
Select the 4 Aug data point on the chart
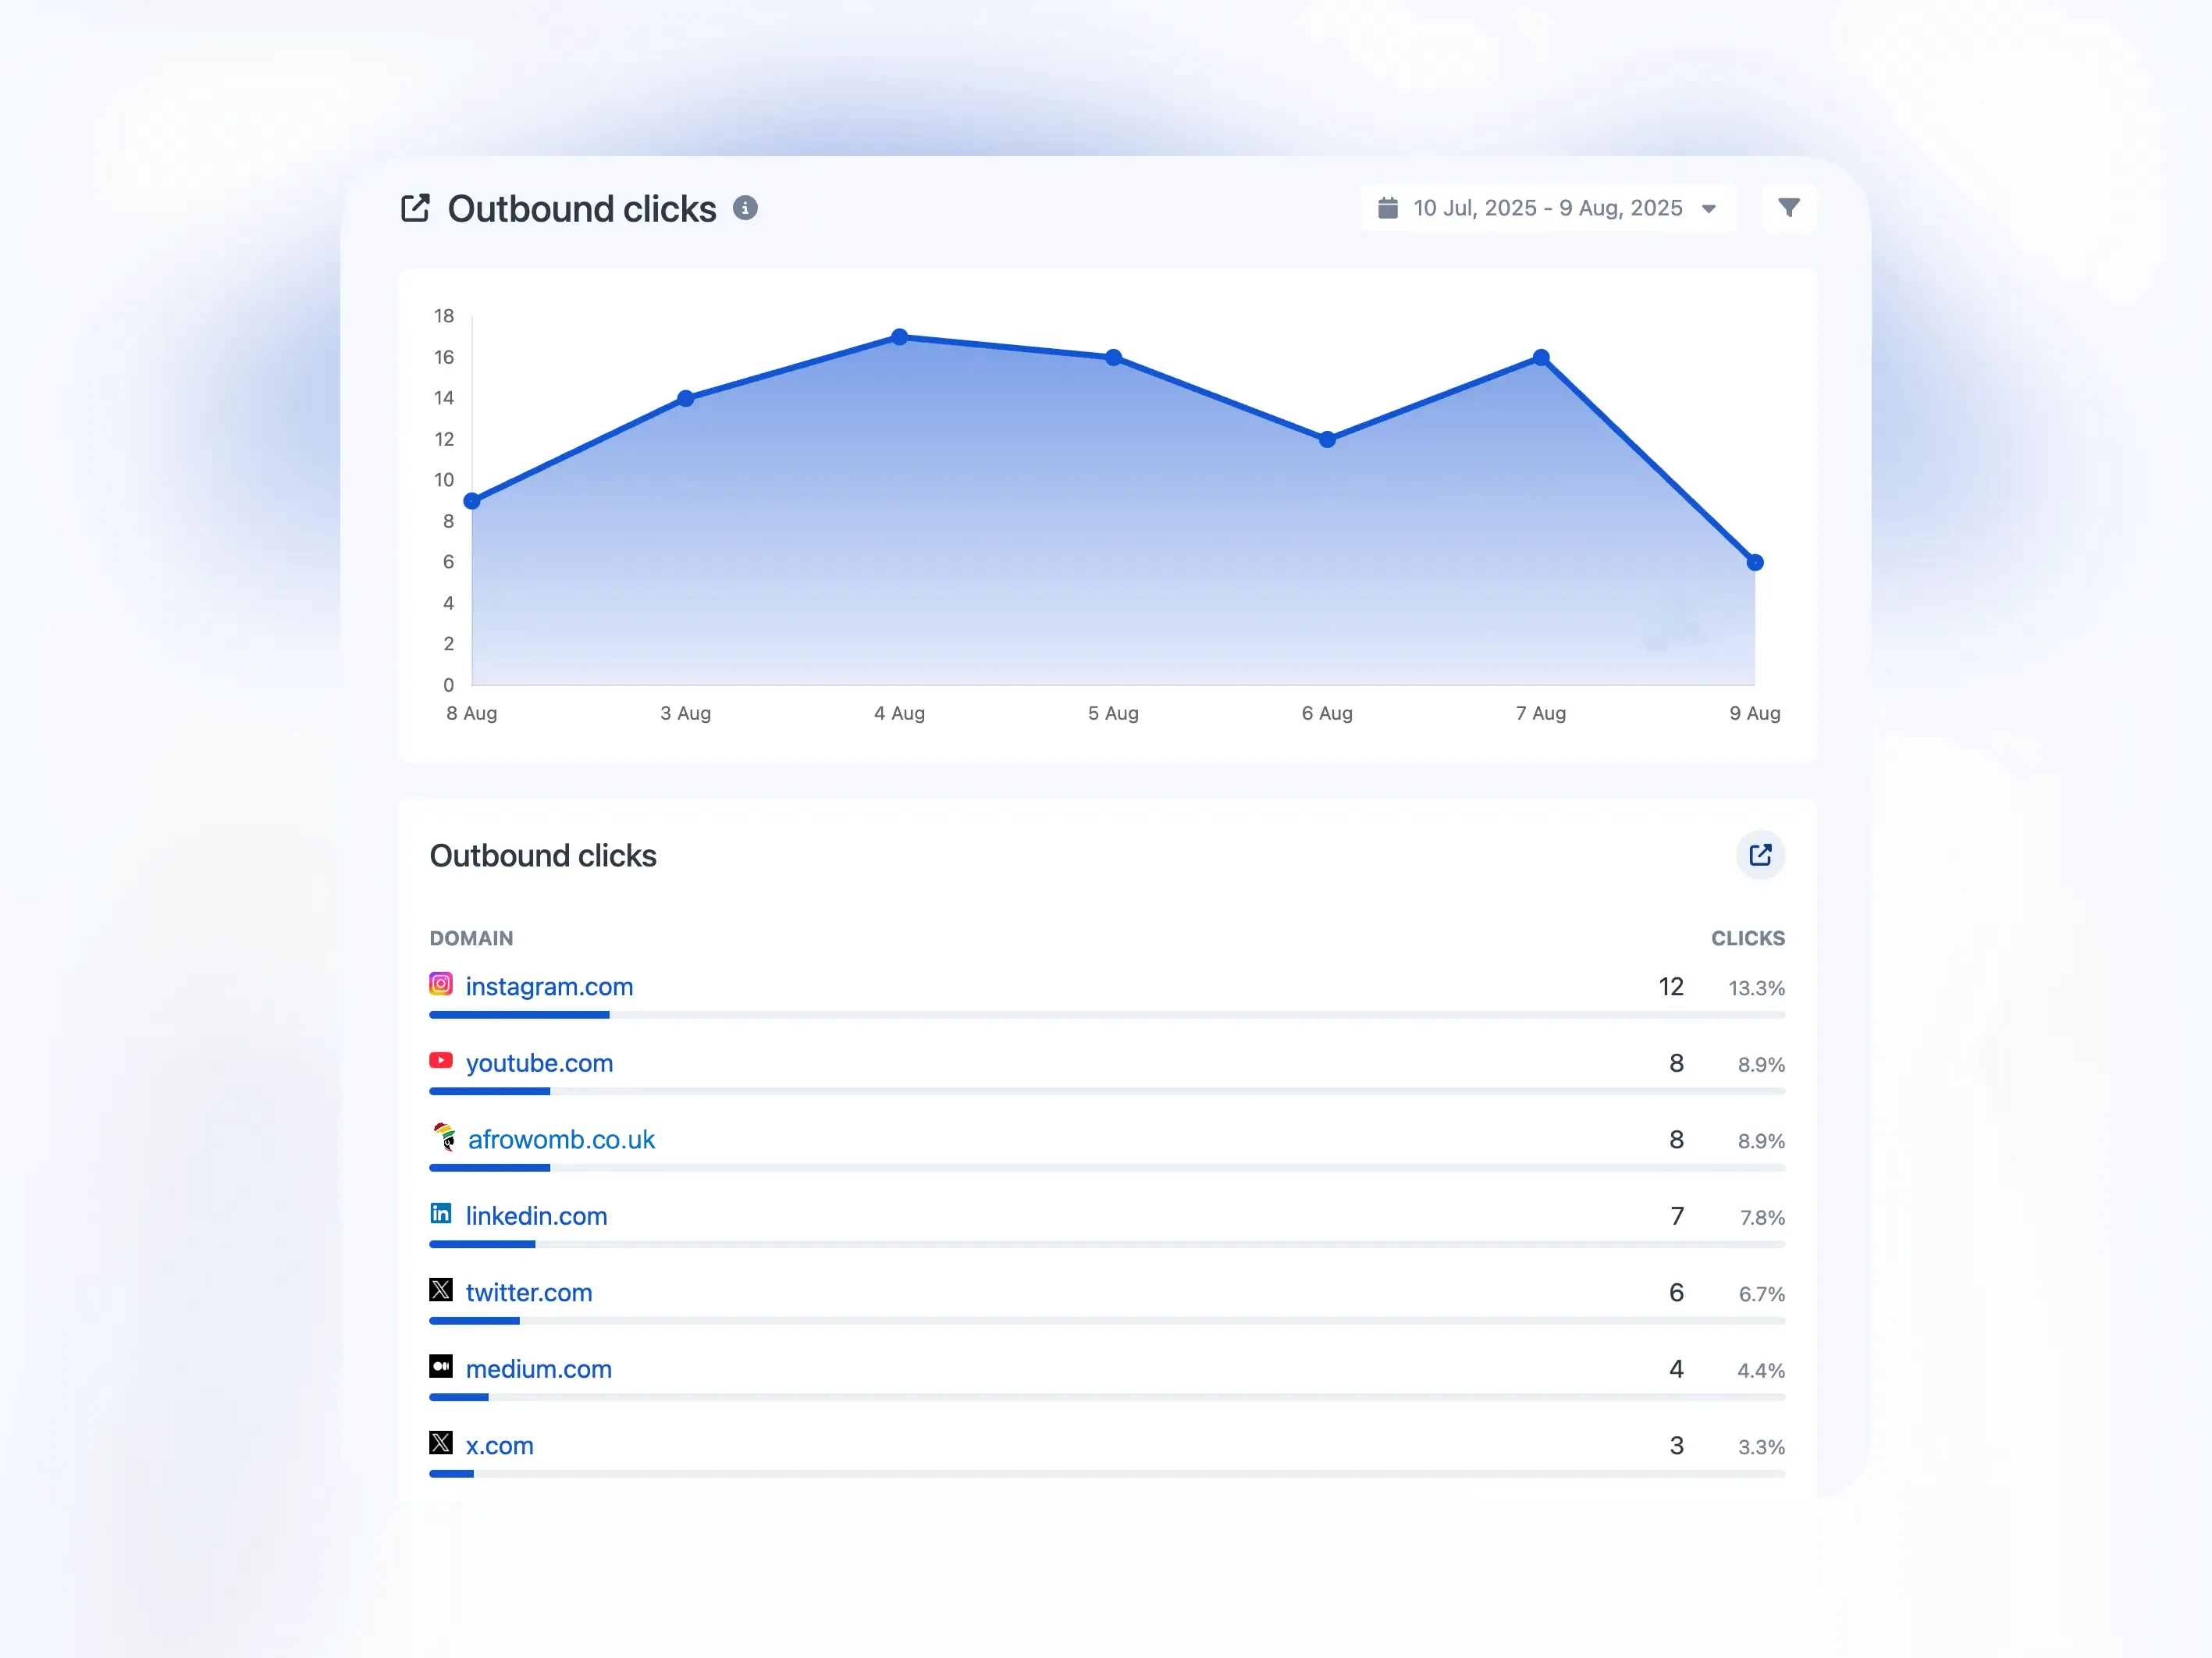(x=899, y=337)
